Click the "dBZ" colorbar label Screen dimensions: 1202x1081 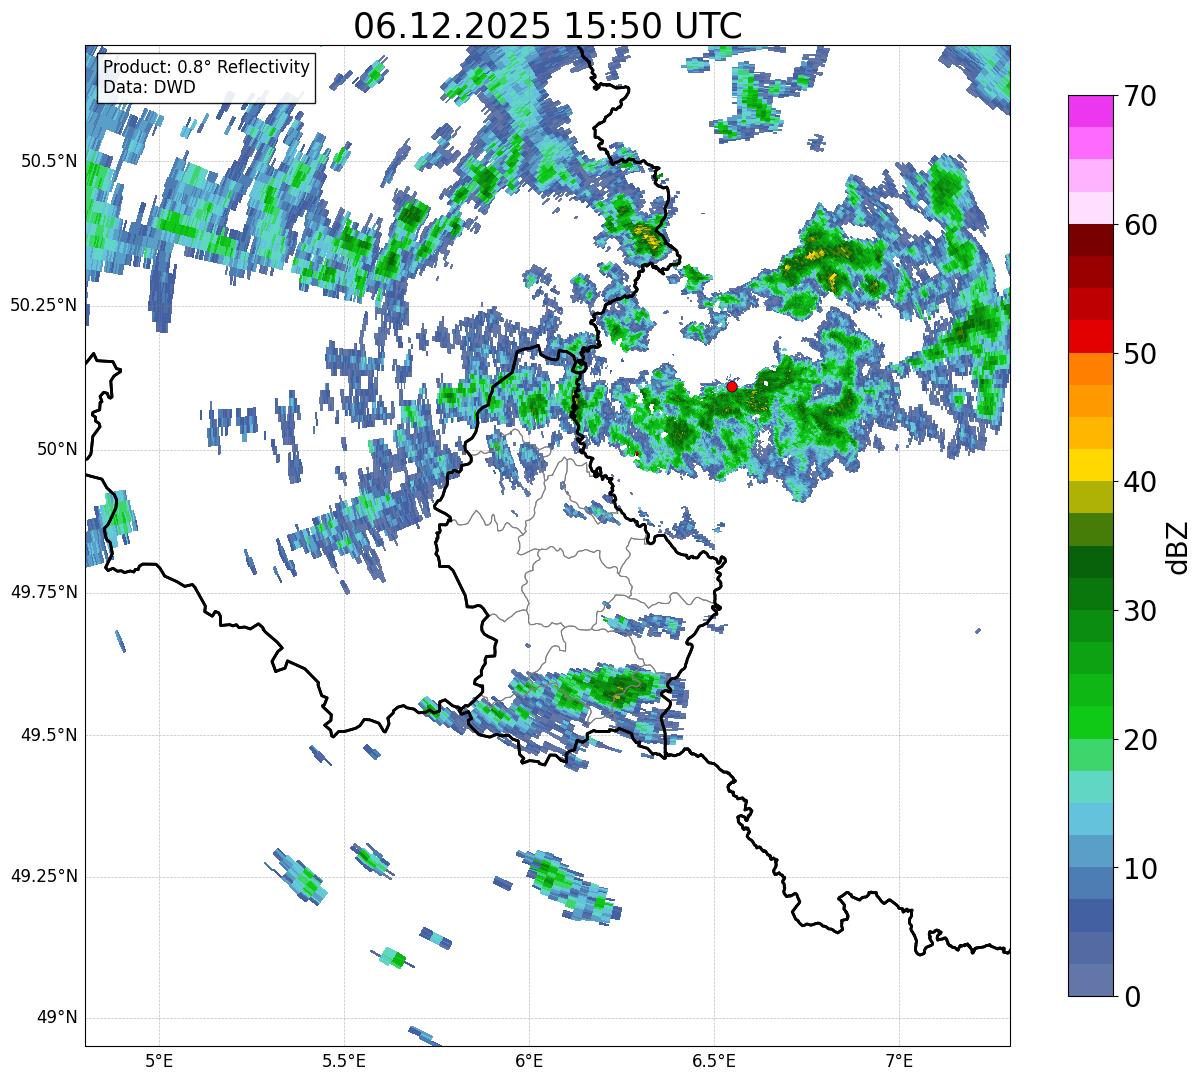point(1179,546)
